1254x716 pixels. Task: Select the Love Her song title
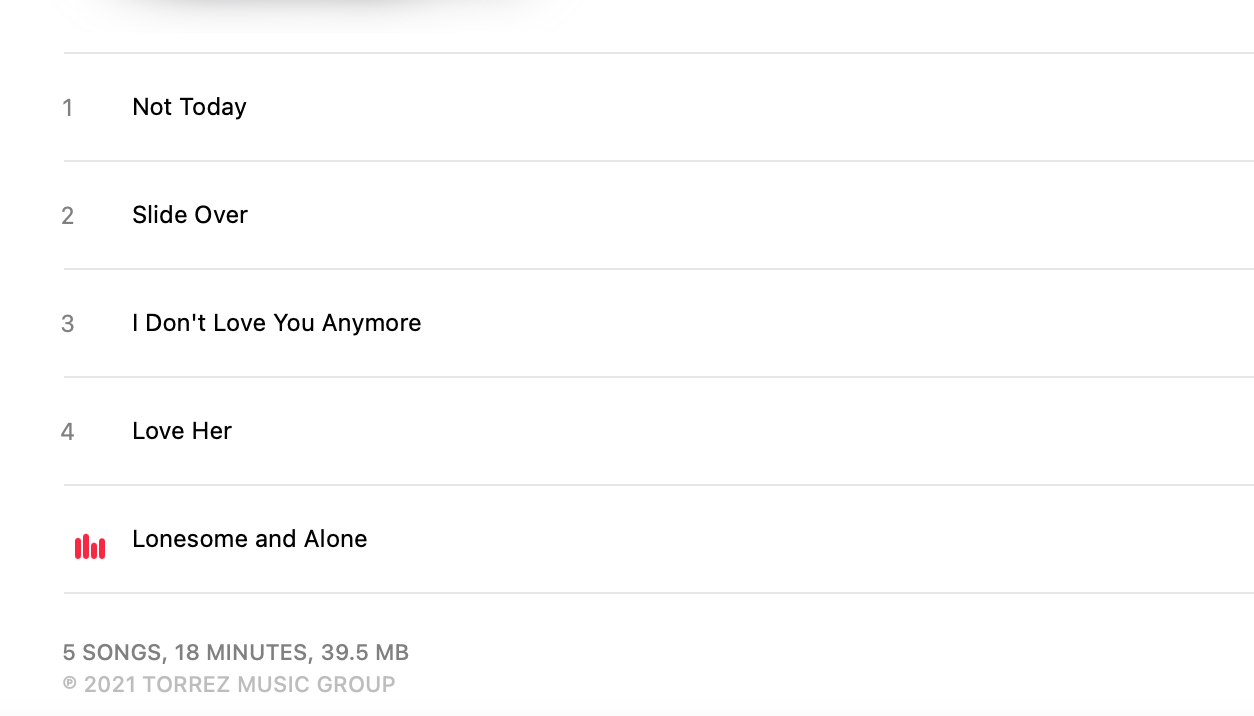point(182,431)
